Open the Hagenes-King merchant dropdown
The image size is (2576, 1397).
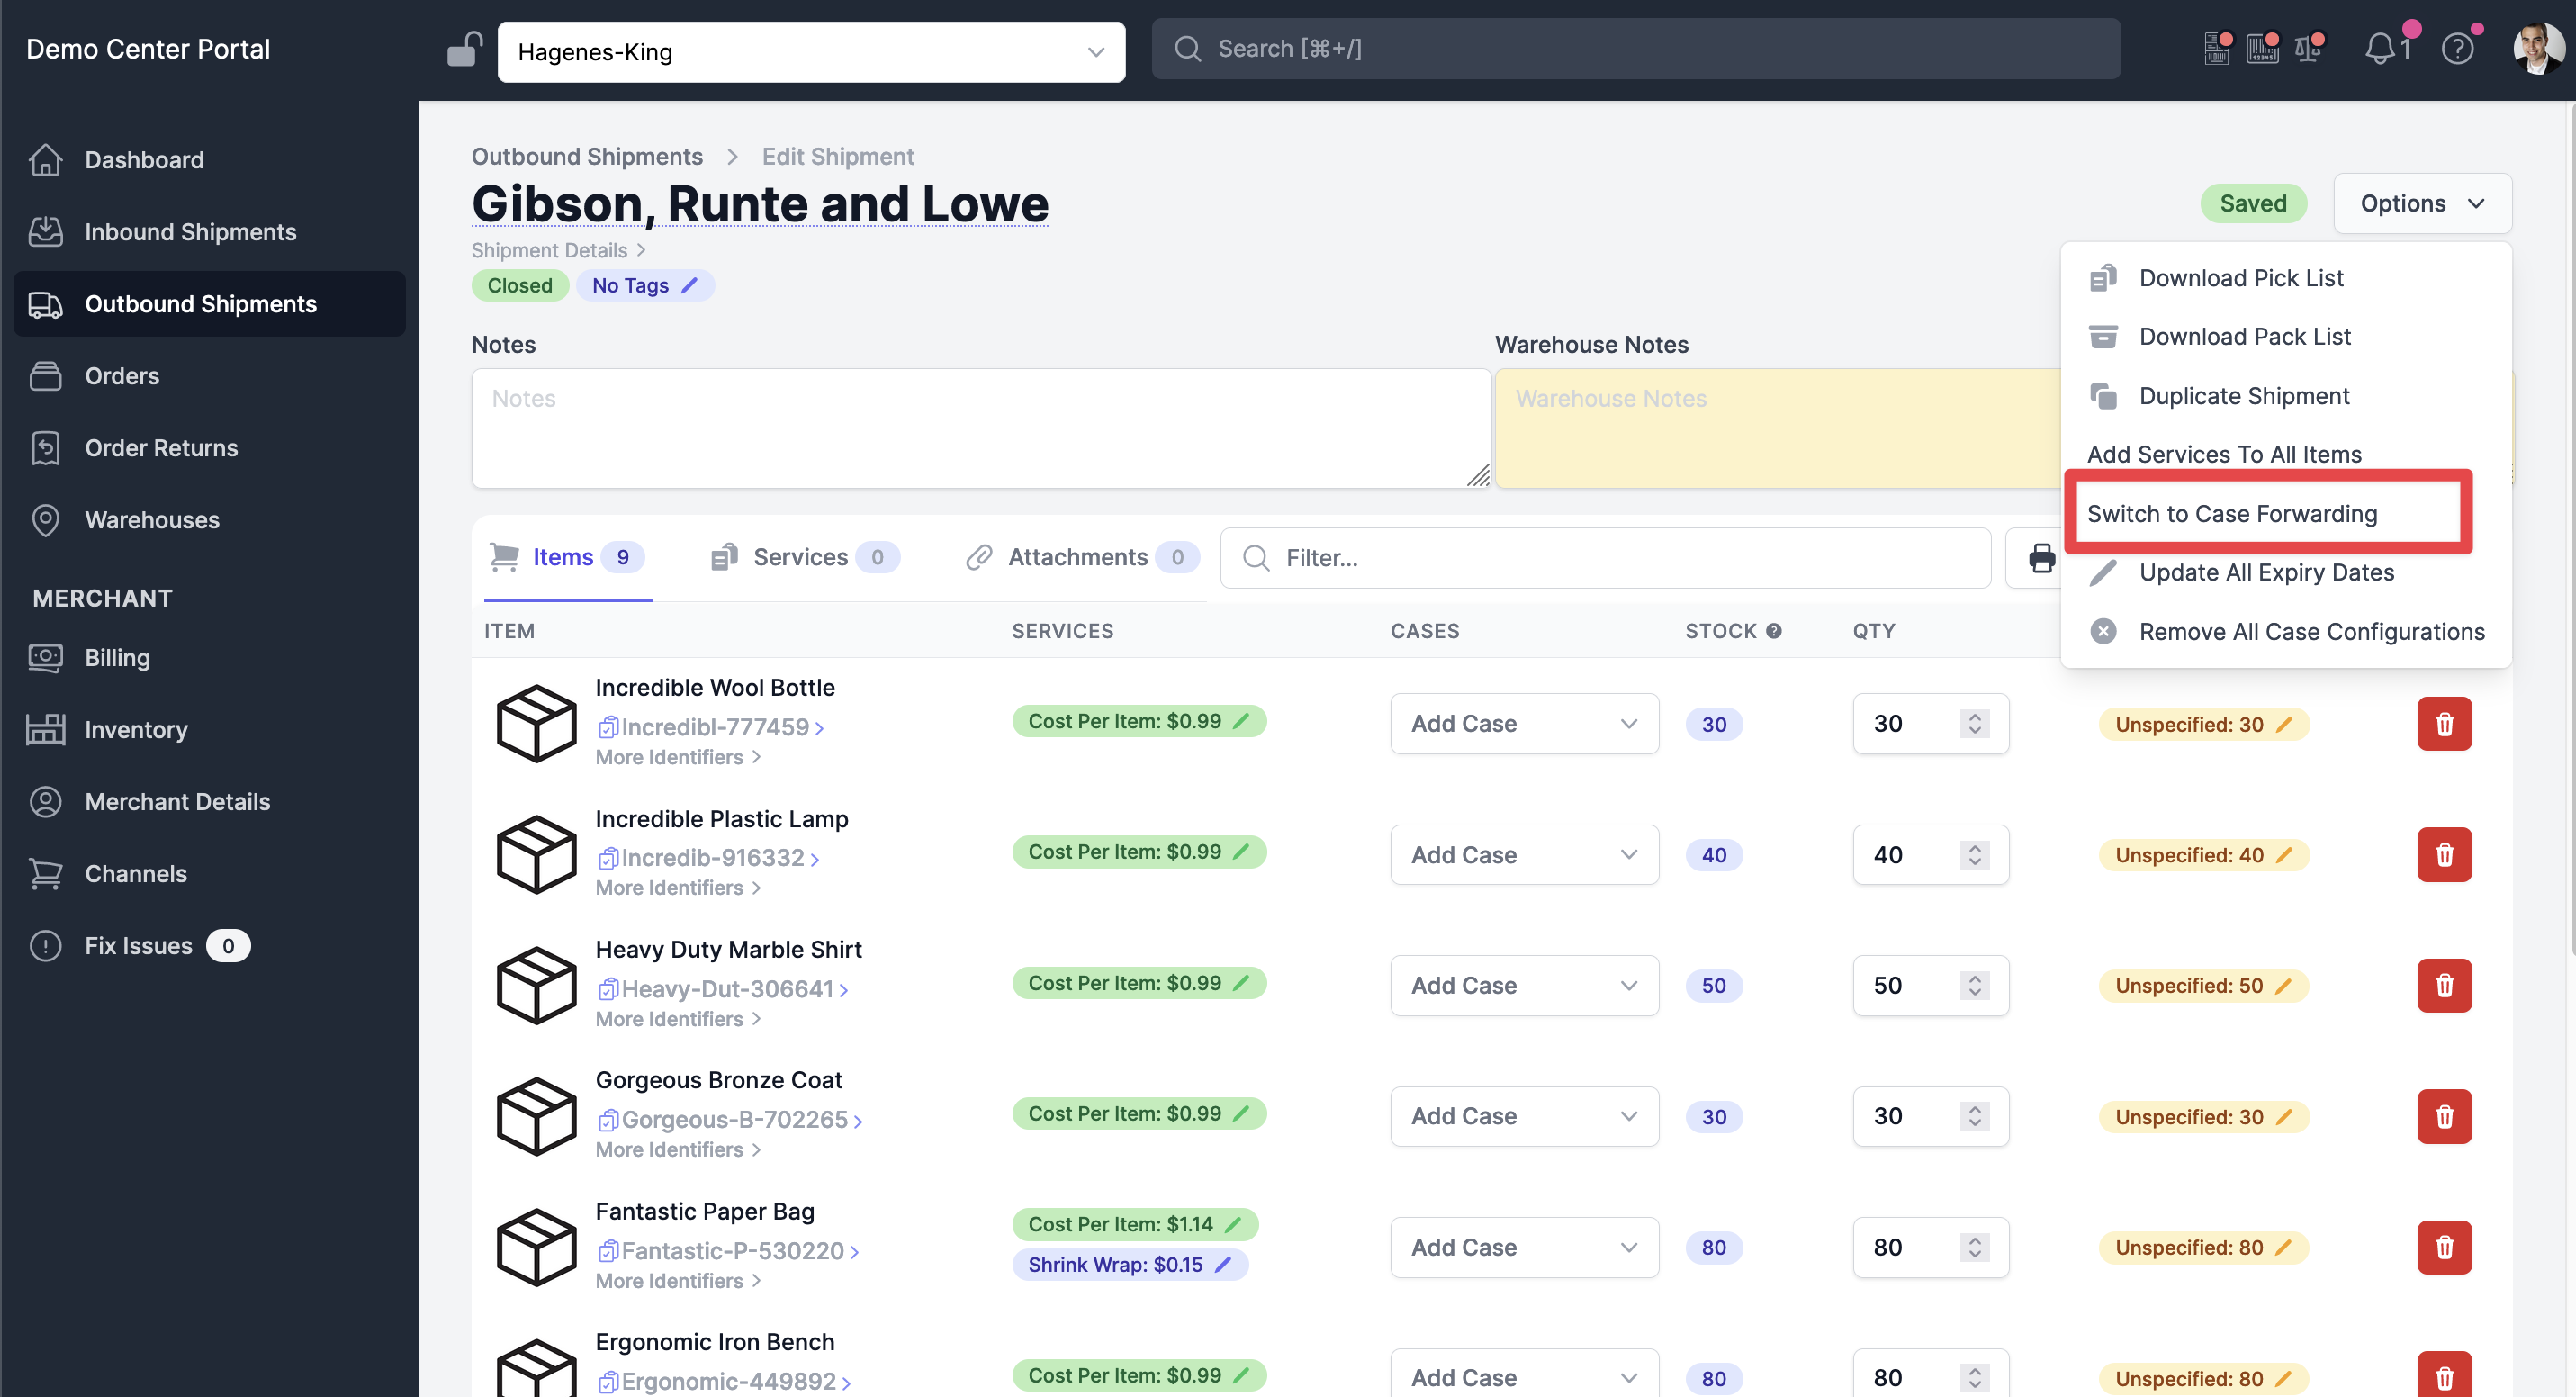(811, 52)
